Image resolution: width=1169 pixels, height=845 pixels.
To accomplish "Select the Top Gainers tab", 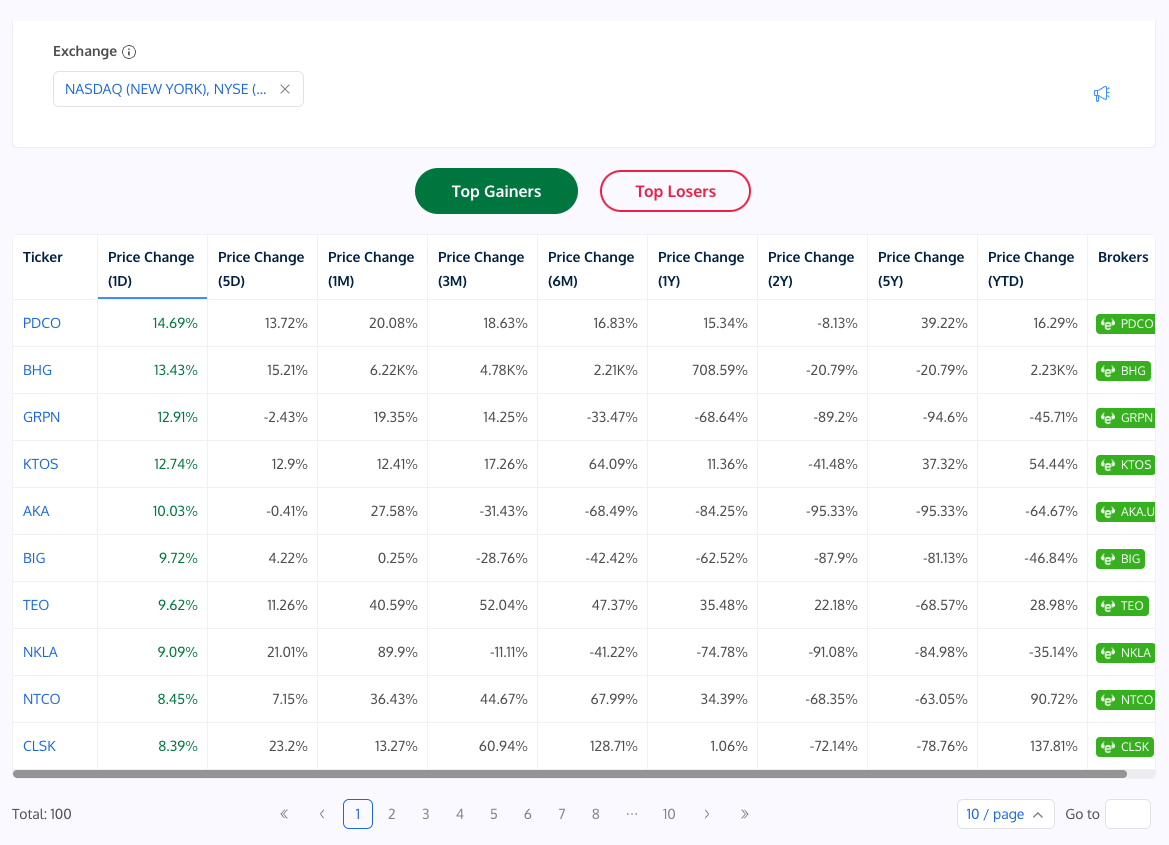I will point(496,191).
